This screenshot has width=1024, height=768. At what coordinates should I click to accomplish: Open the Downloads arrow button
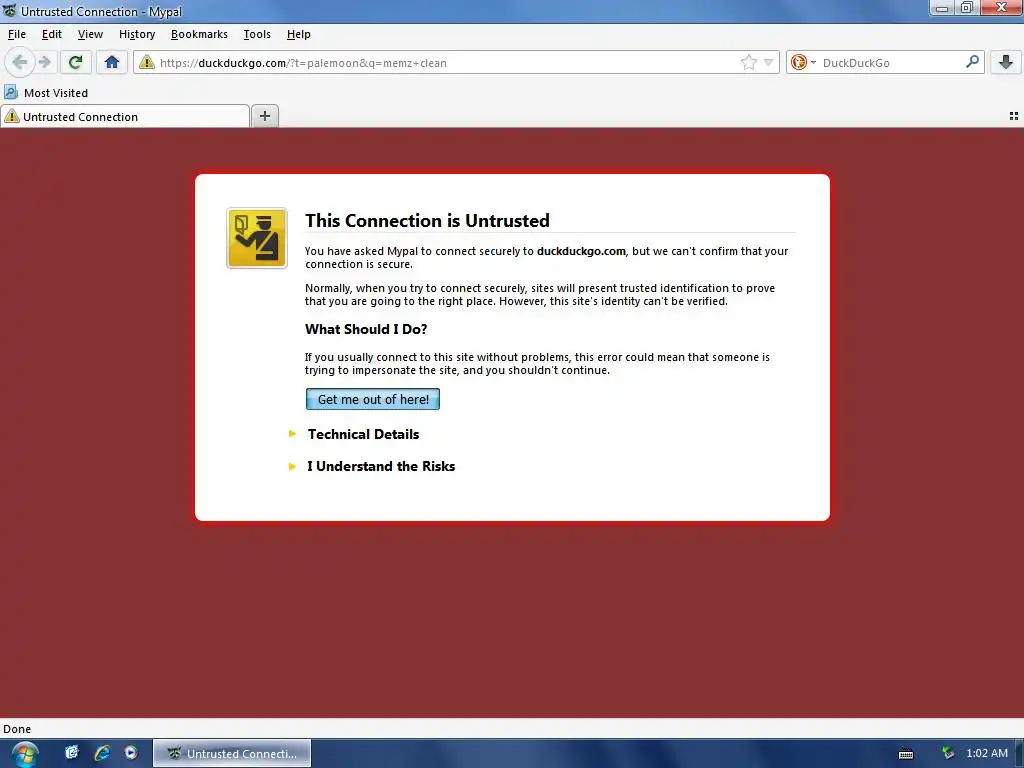click(x=1006, y=62)
